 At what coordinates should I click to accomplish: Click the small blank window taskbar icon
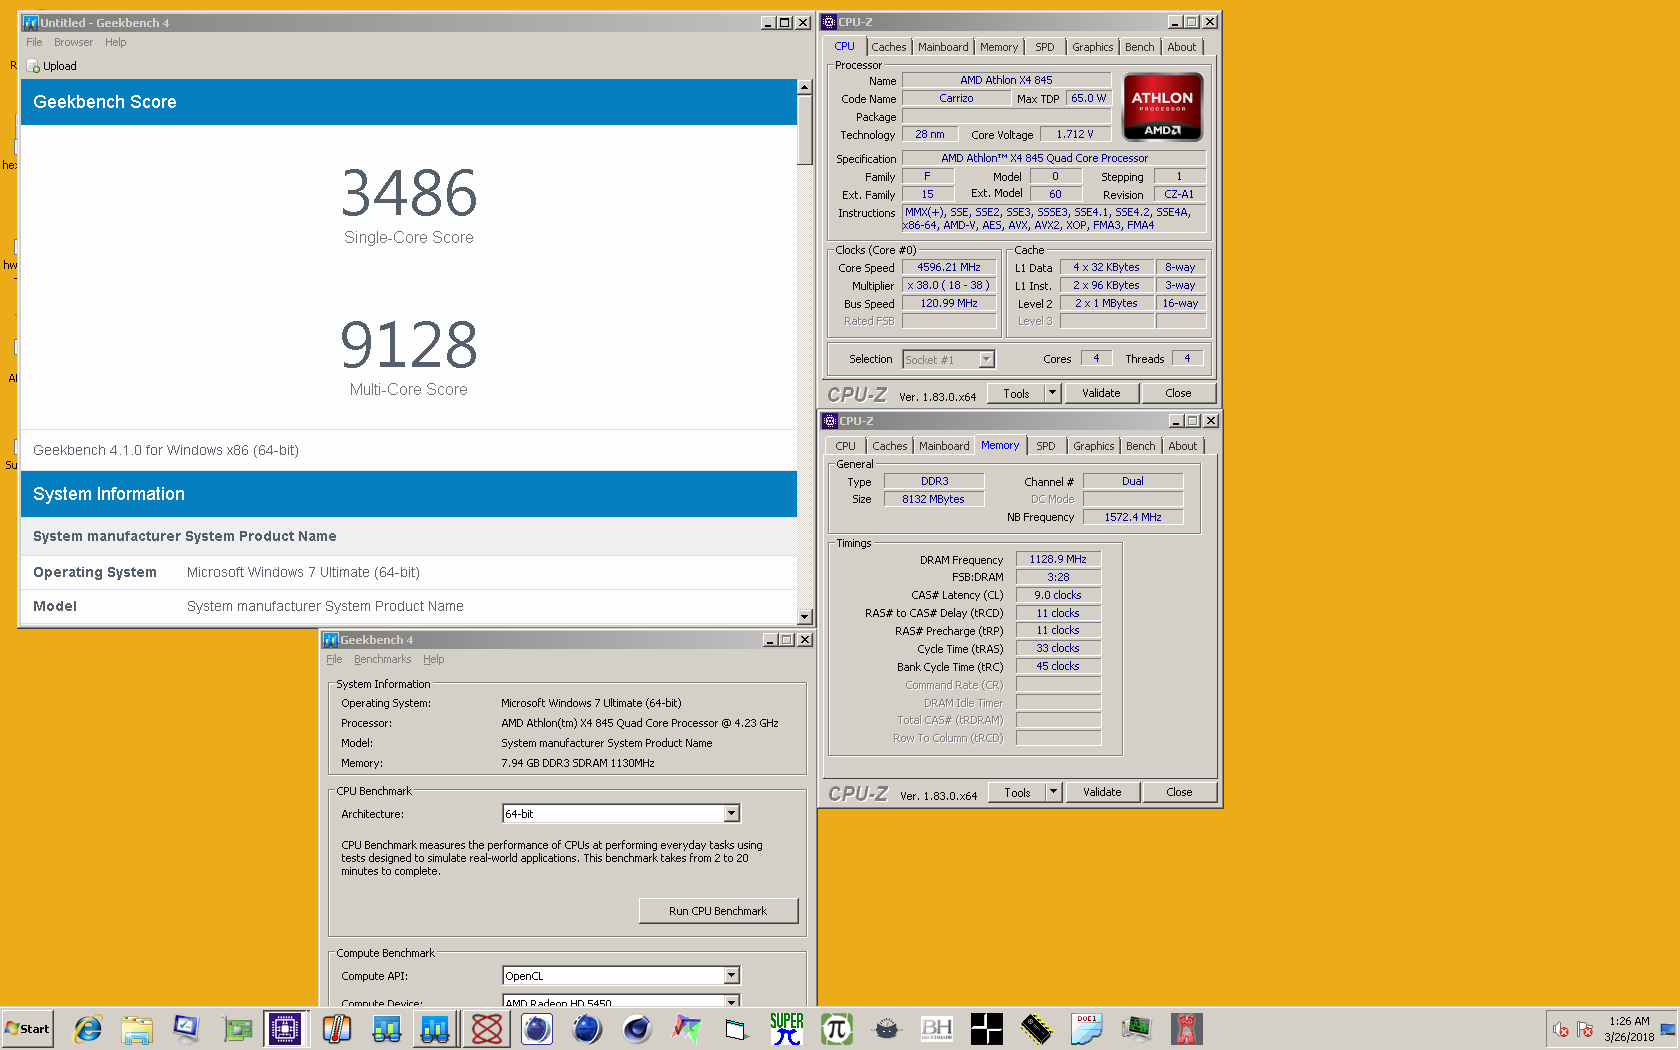coord(736,1028)
